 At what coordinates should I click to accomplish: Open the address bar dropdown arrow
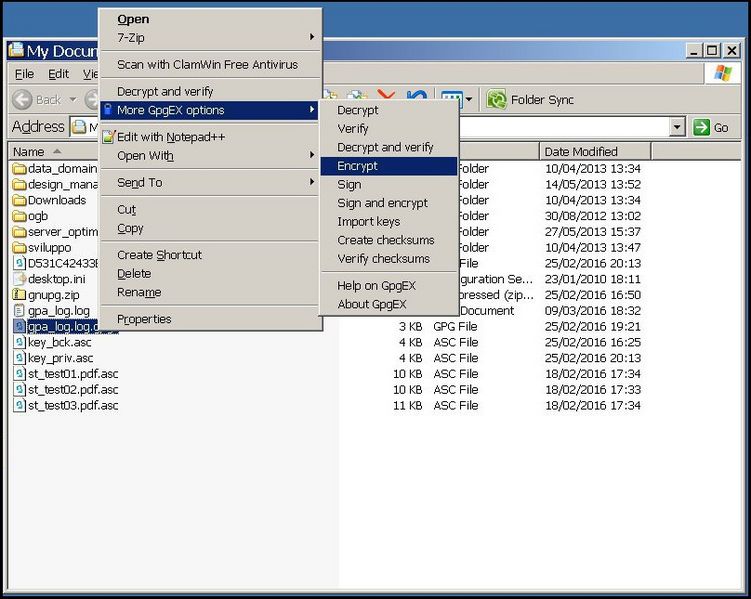click(677, 127)
